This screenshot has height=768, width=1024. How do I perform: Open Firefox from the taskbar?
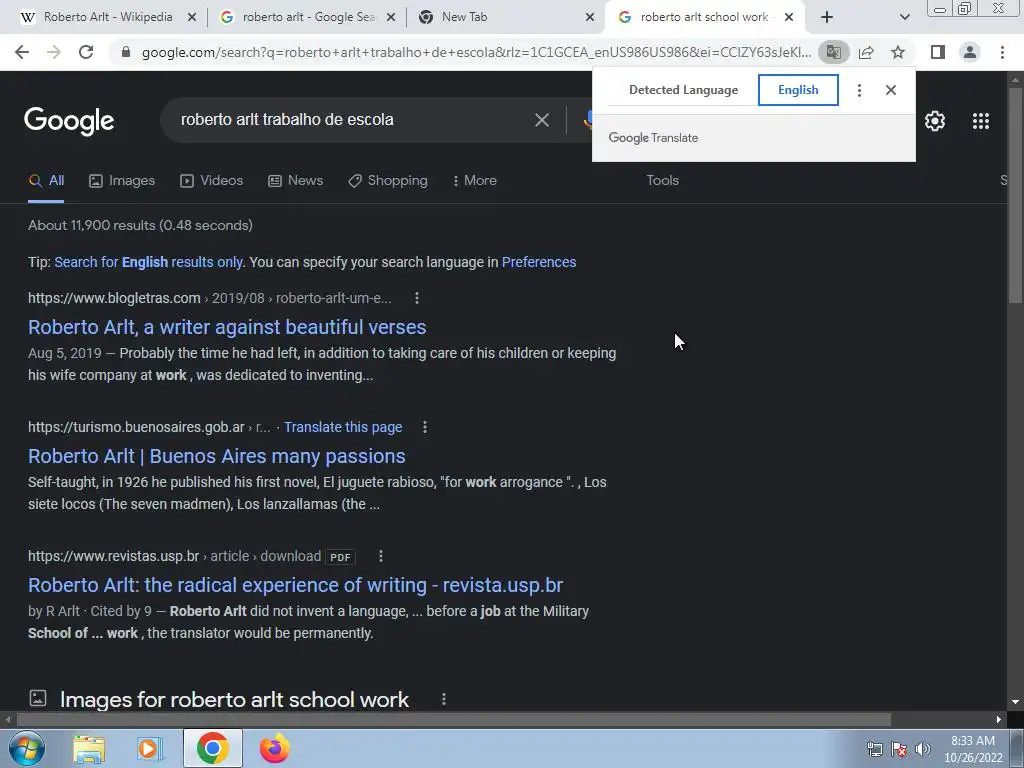click(274, 749)
